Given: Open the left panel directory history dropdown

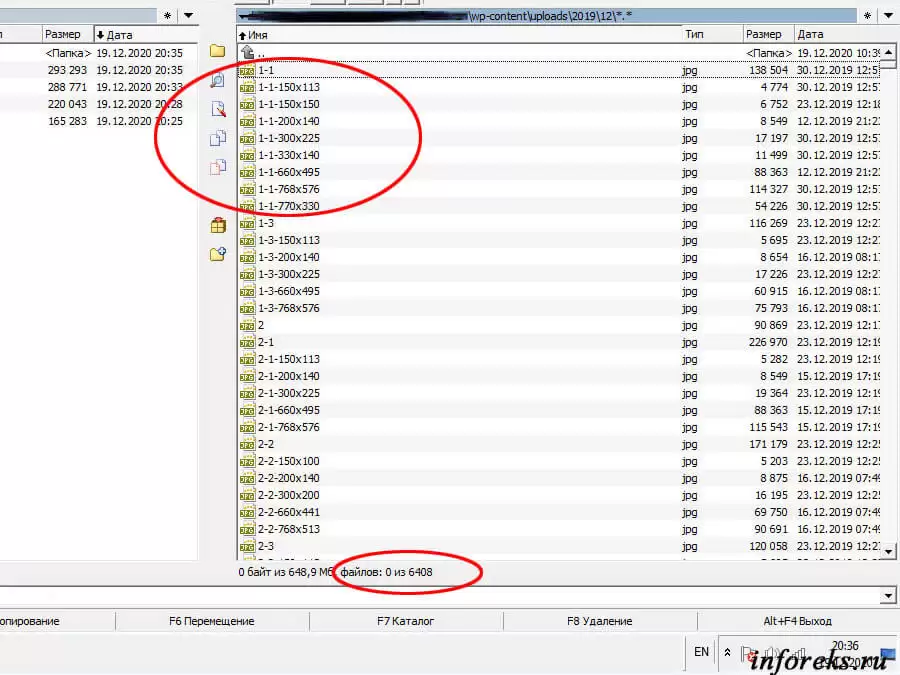Looking at the screenshot, I should point(188,16).
